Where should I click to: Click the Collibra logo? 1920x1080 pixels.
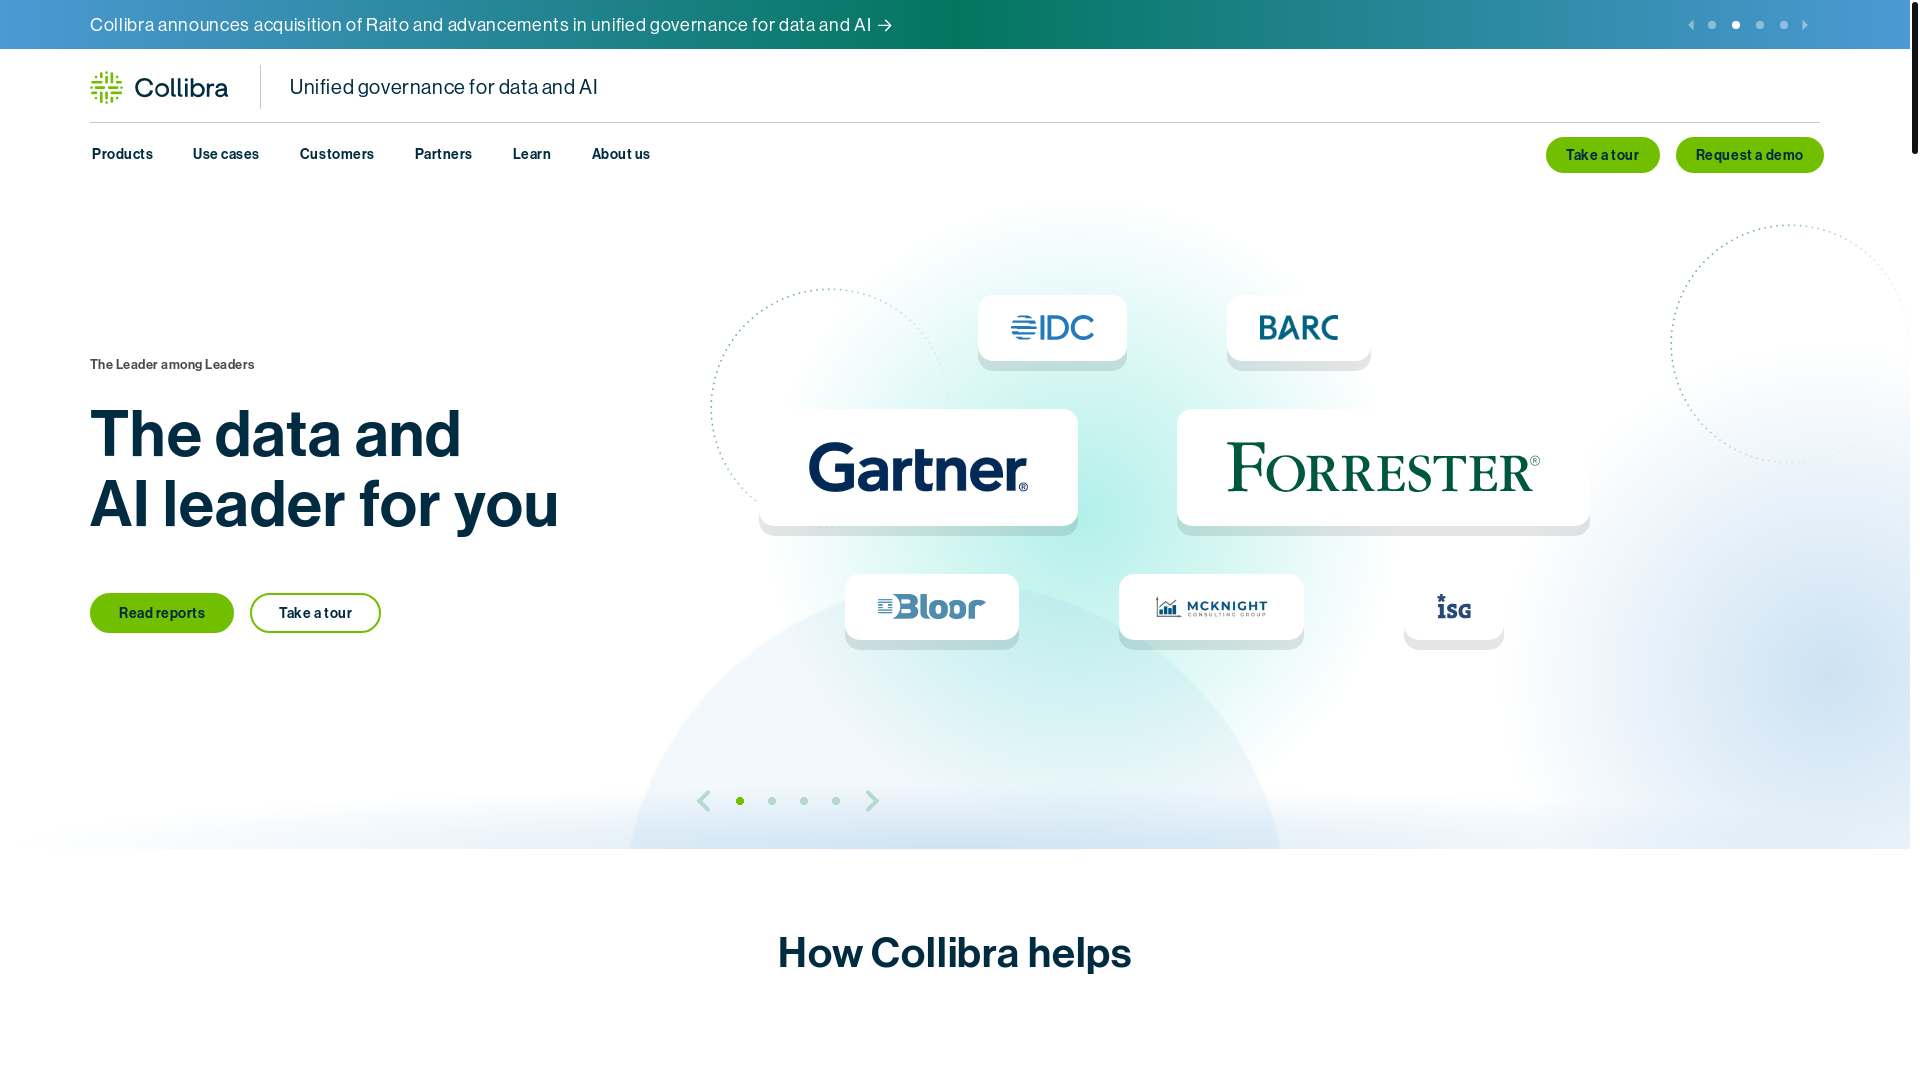(x=159, y=88)
